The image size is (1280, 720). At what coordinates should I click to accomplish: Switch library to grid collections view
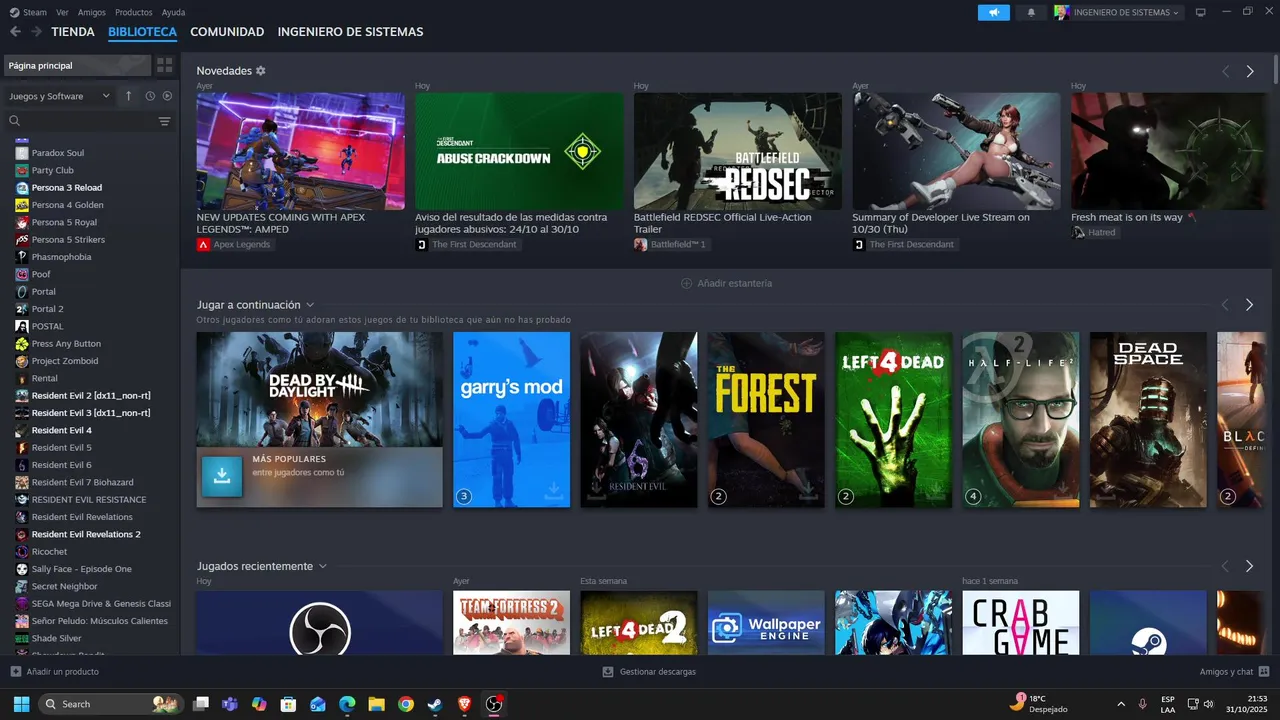(165, 65)
